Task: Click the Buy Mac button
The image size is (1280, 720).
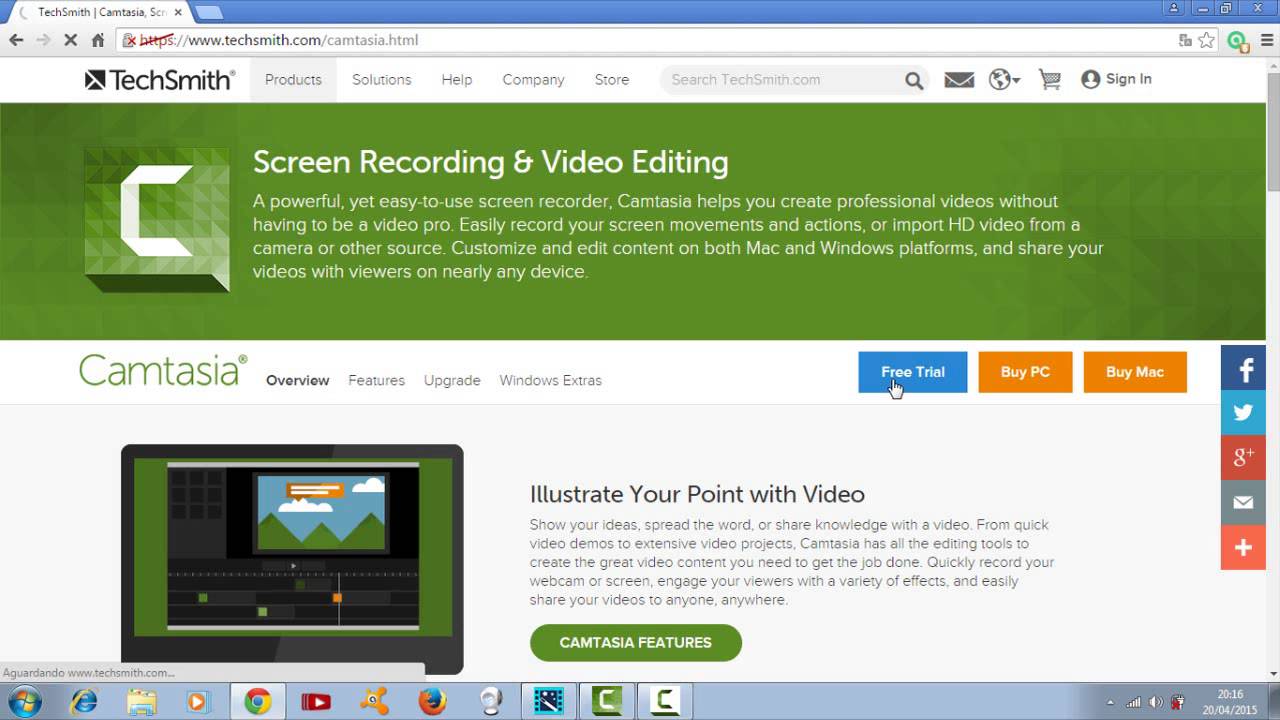Action: pos(1135,372)
